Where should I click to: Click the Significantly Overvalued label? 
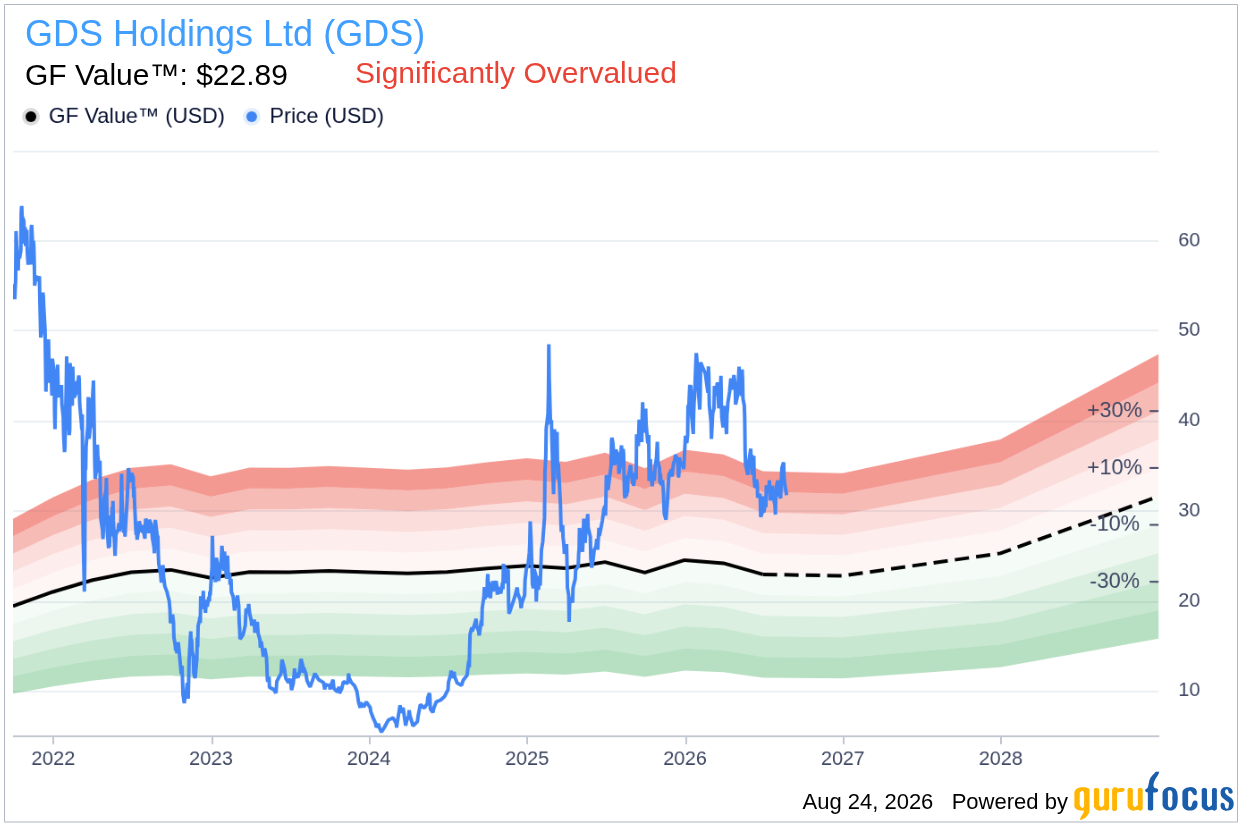(516, 73)
